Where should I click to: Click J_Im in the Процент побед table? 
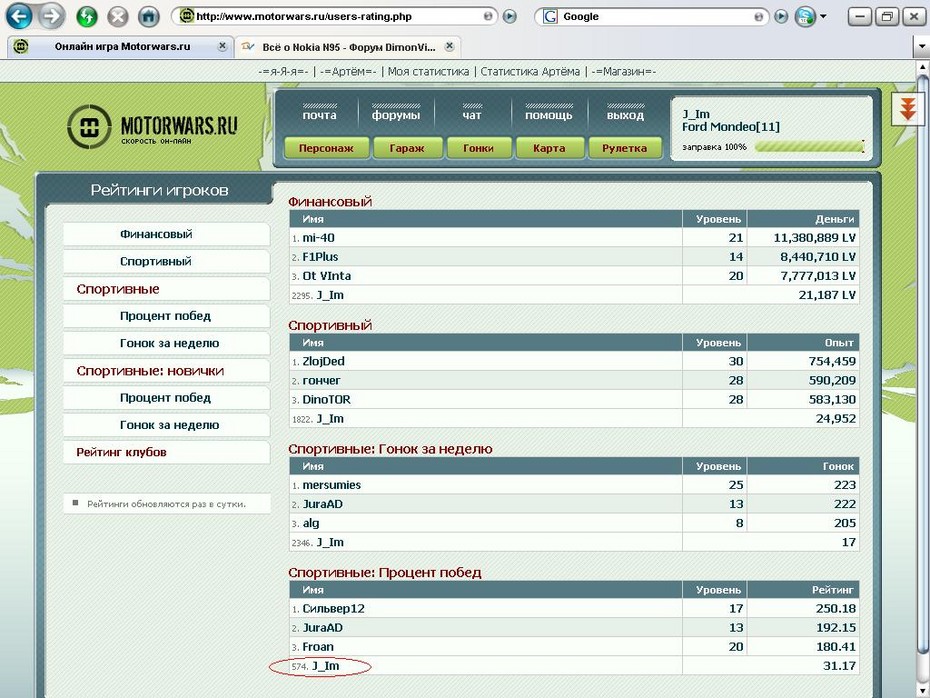point(326,666)
